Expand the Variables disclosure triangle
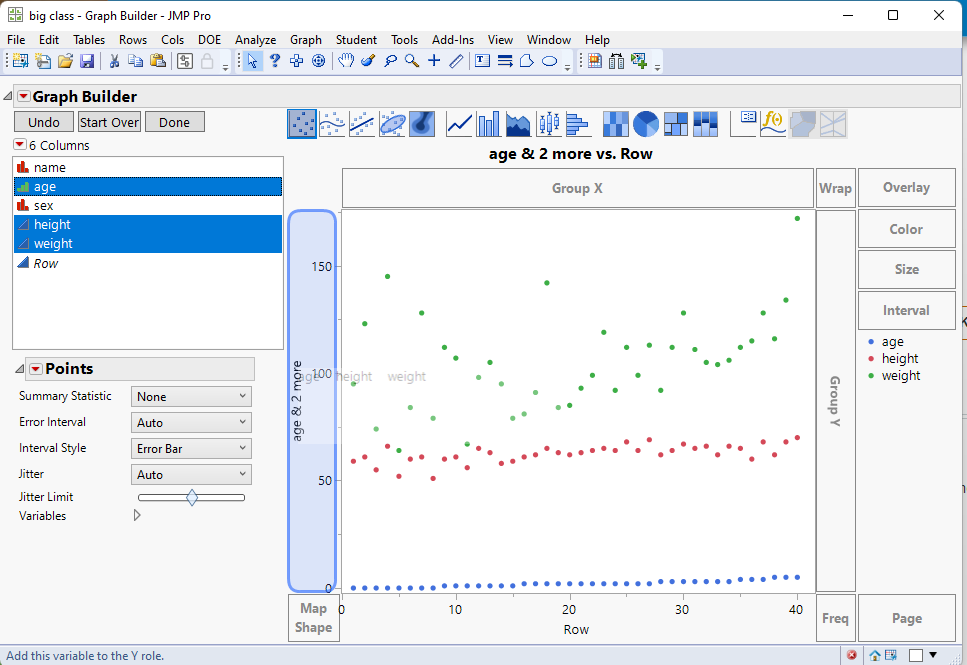This screenshot has width=967, height=665. click(x=137, y=516)
